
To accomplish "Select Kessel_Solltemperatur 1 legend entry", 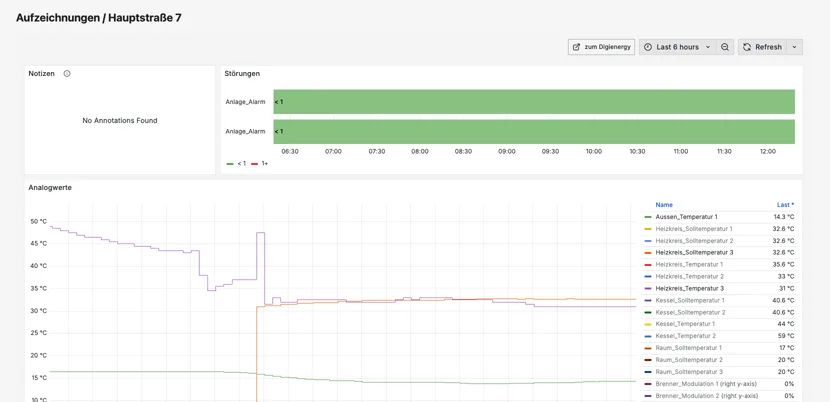I will [690, 300].
